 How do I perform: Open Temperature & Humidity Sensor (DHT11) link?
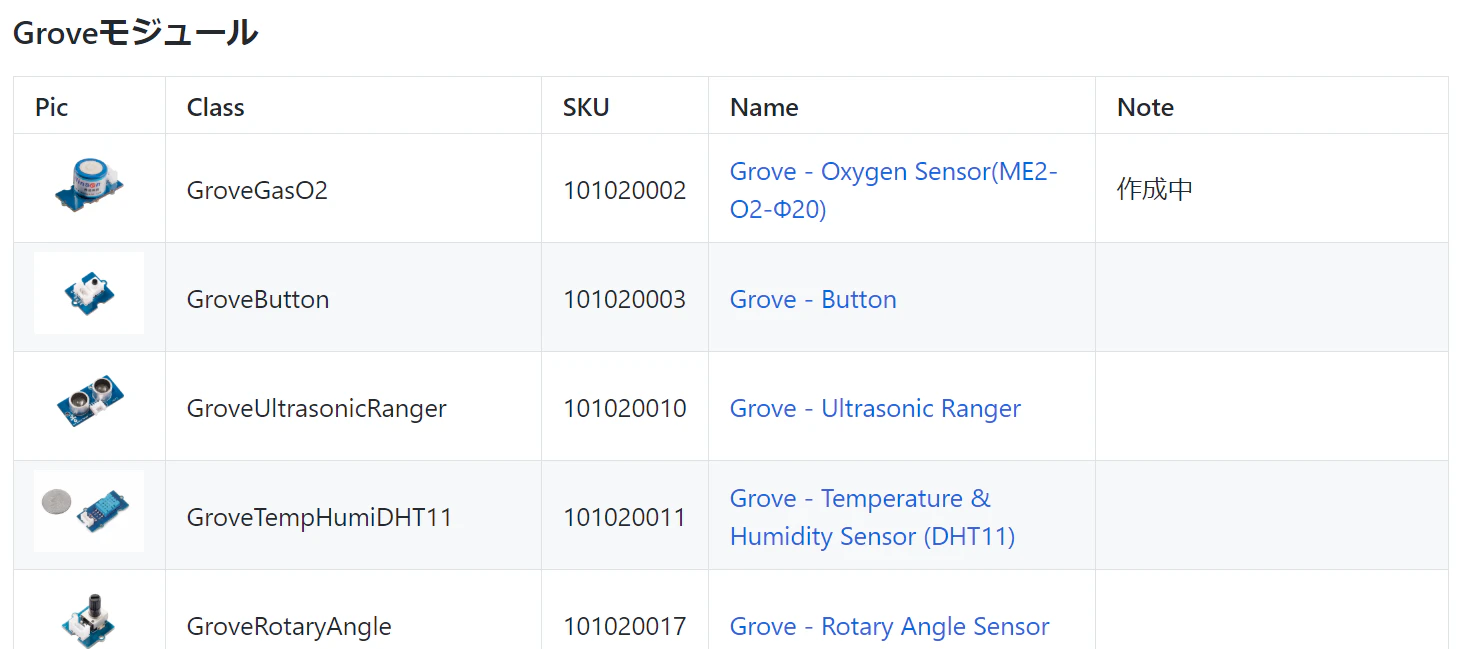click(872, 517)
